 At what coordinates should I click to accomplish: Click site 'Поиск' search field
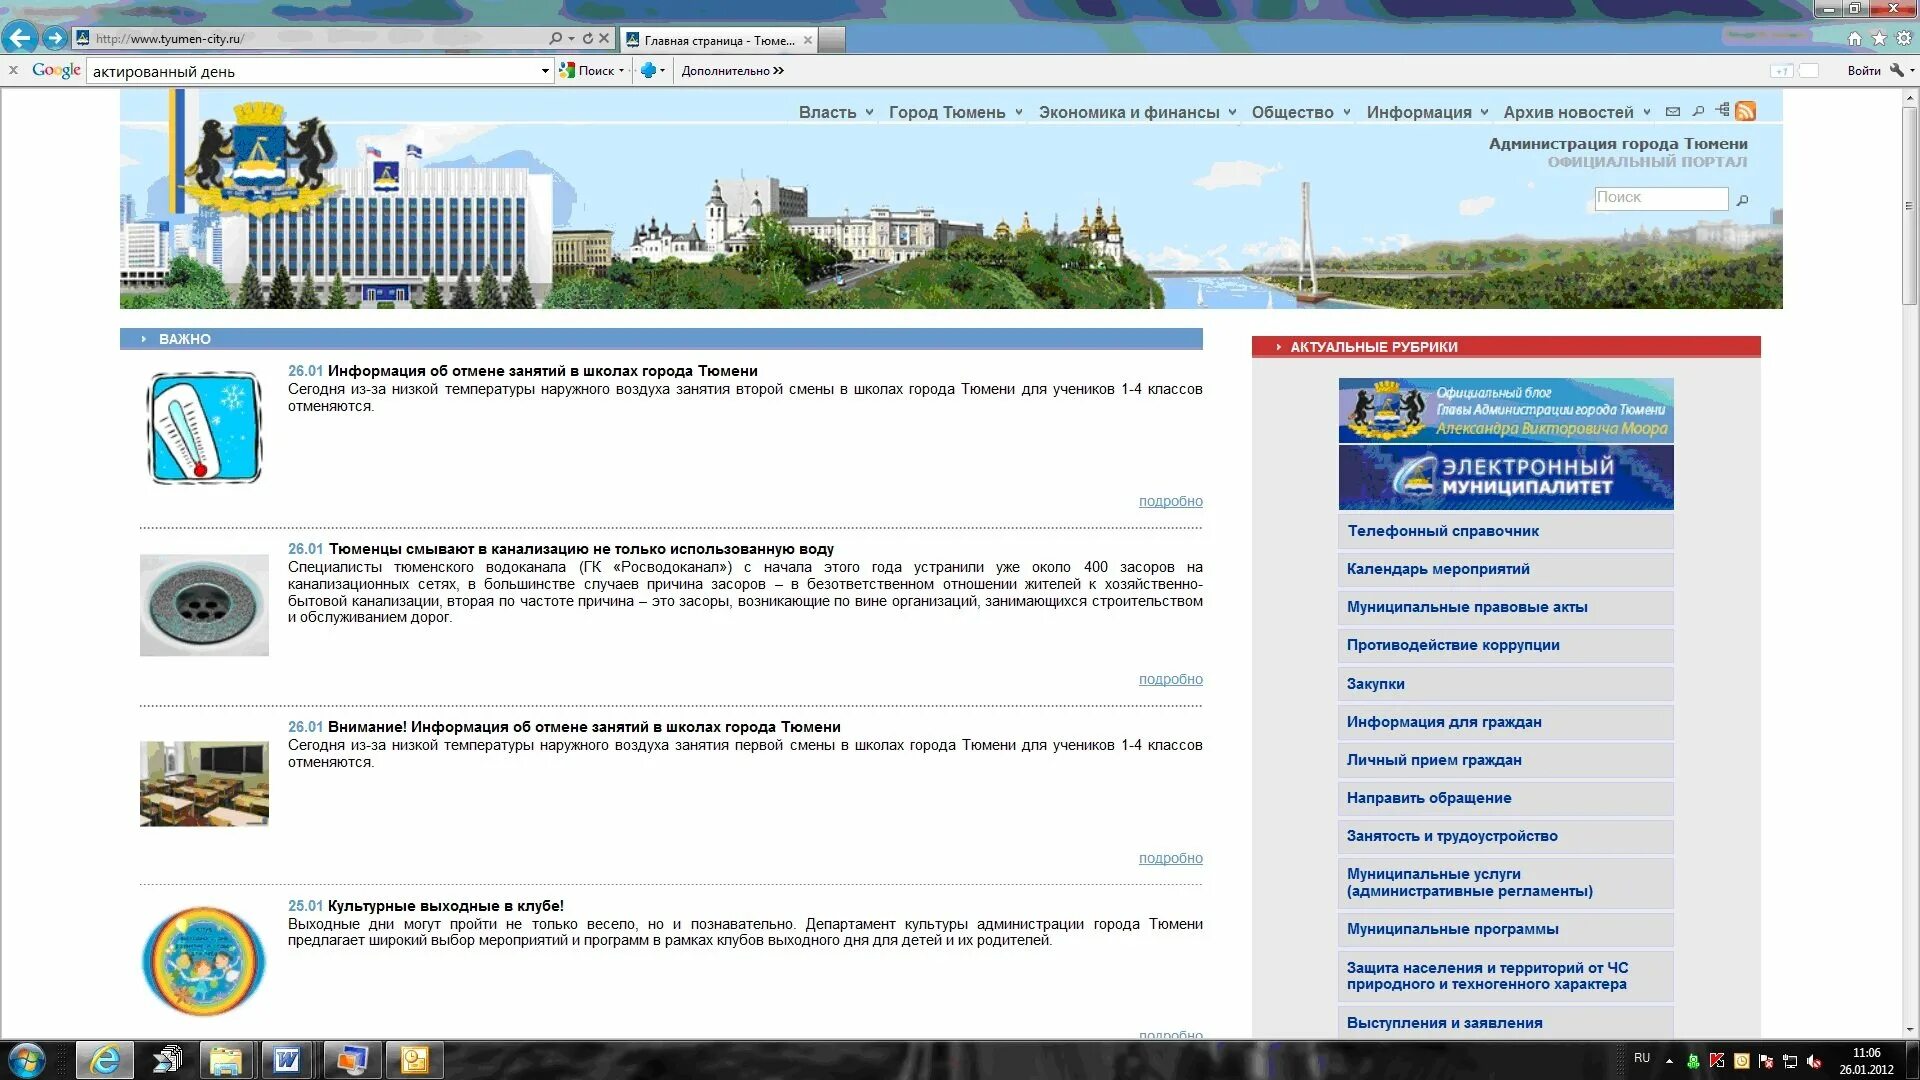pyautogui.click(x=1661, y=198)
